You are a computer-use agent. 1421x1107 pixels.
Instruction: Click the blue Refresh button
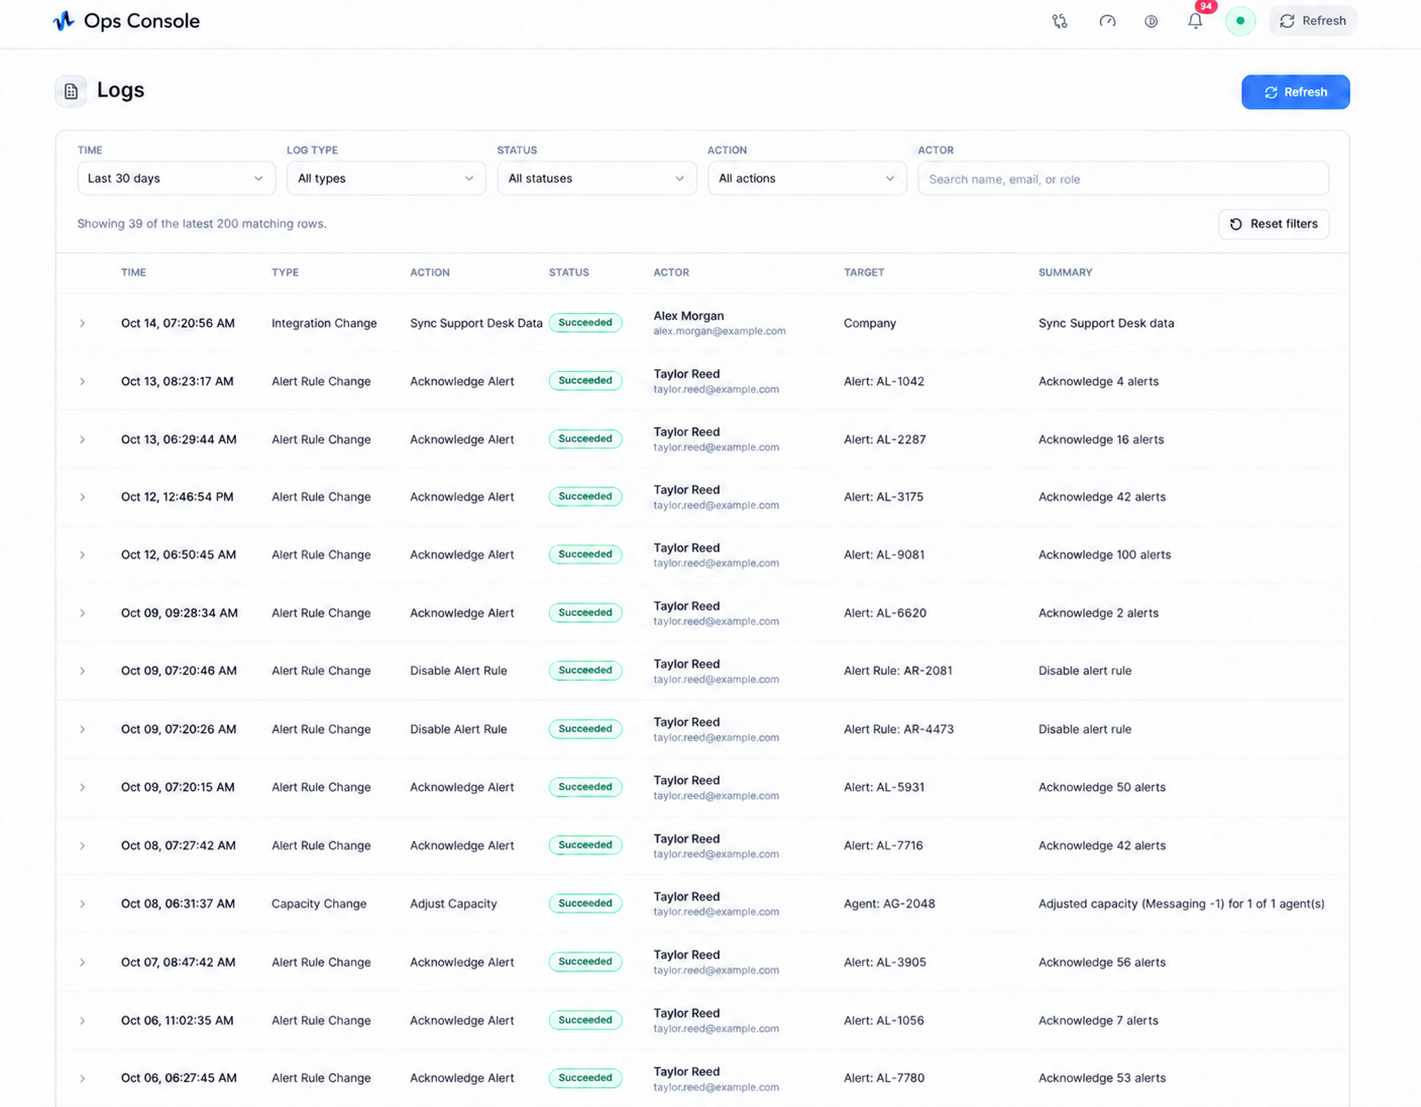pos(1295,92)
